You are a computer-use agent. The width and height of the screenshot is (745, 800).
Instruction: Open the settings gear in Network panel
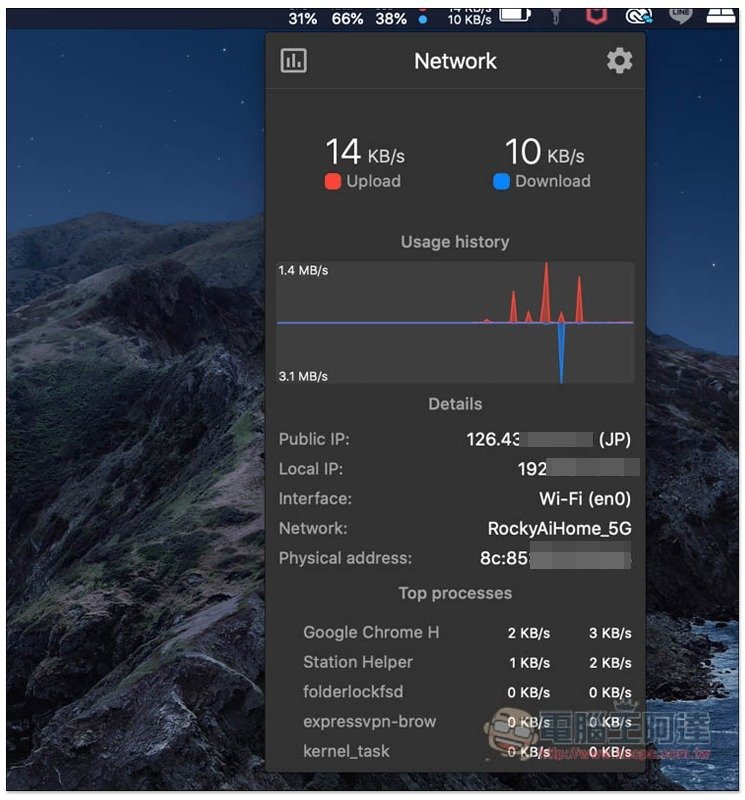[x=619, y=61]
